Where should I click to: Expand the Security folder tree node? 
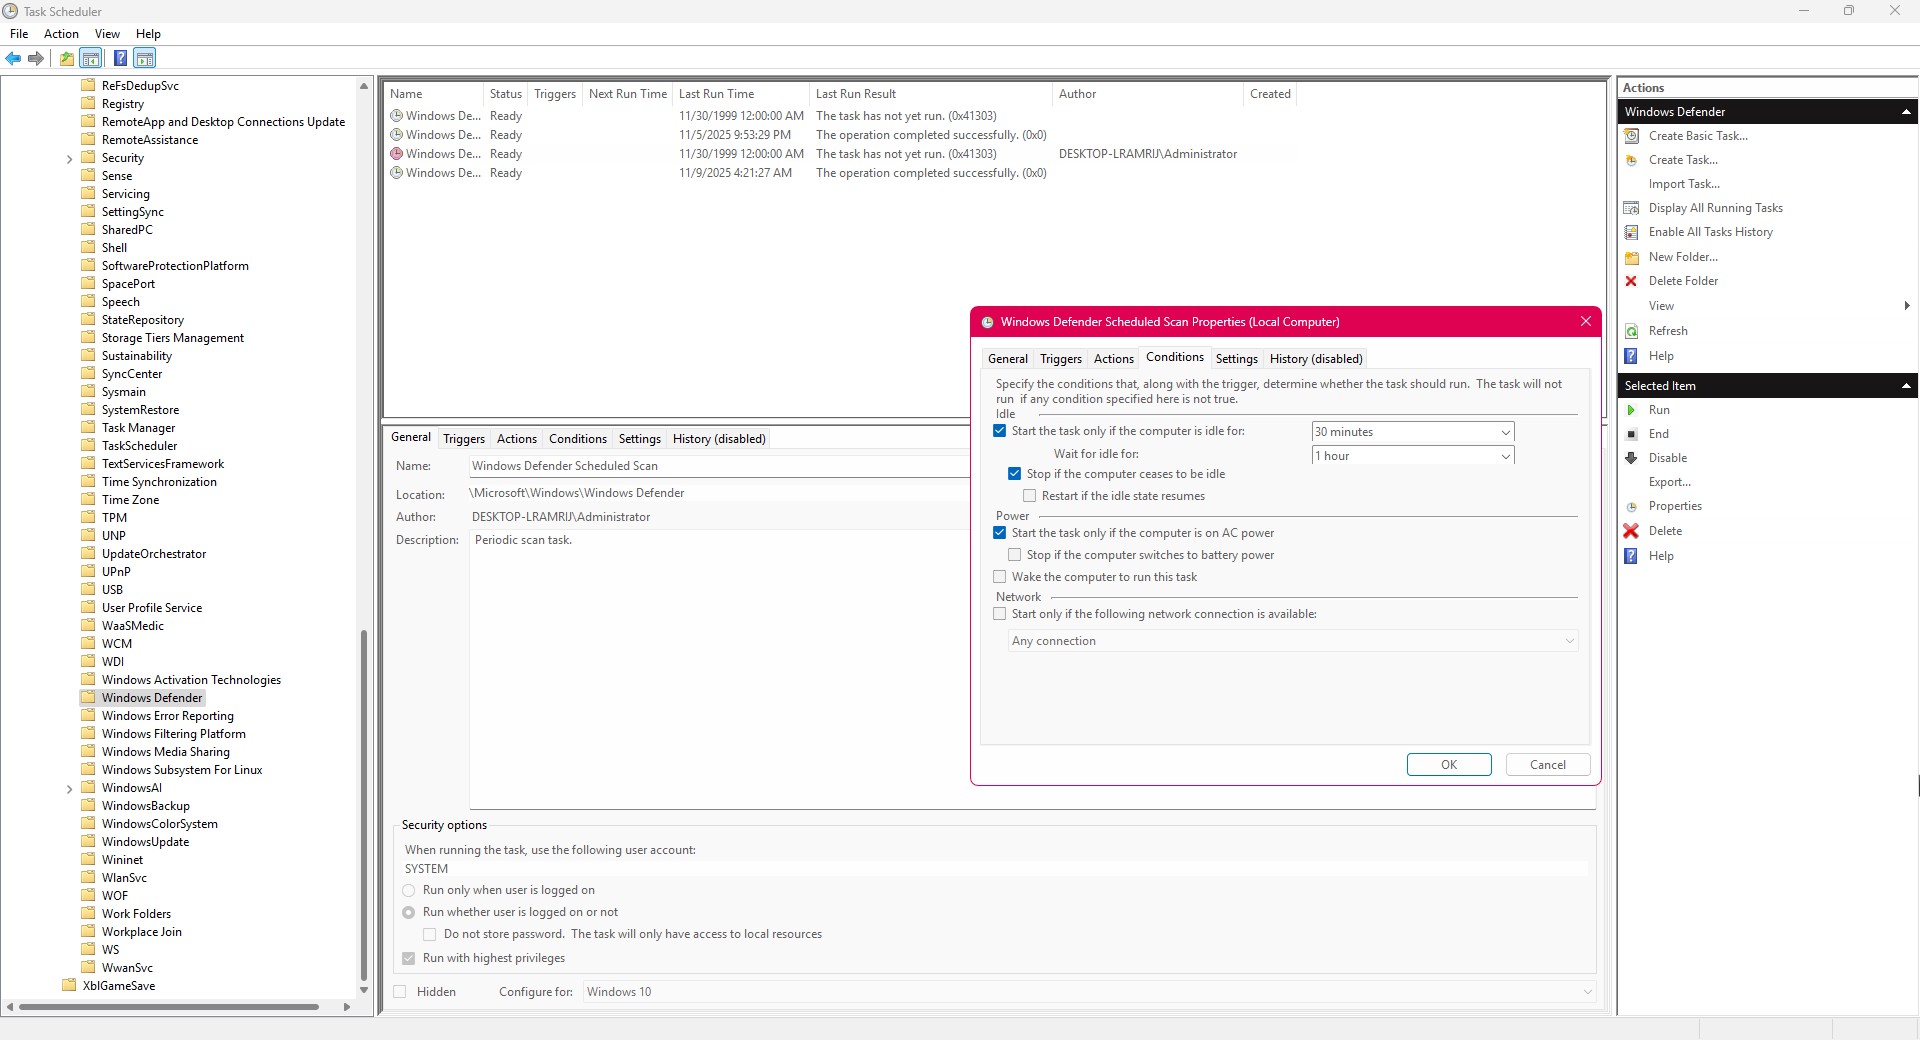[x=69, y=159]
